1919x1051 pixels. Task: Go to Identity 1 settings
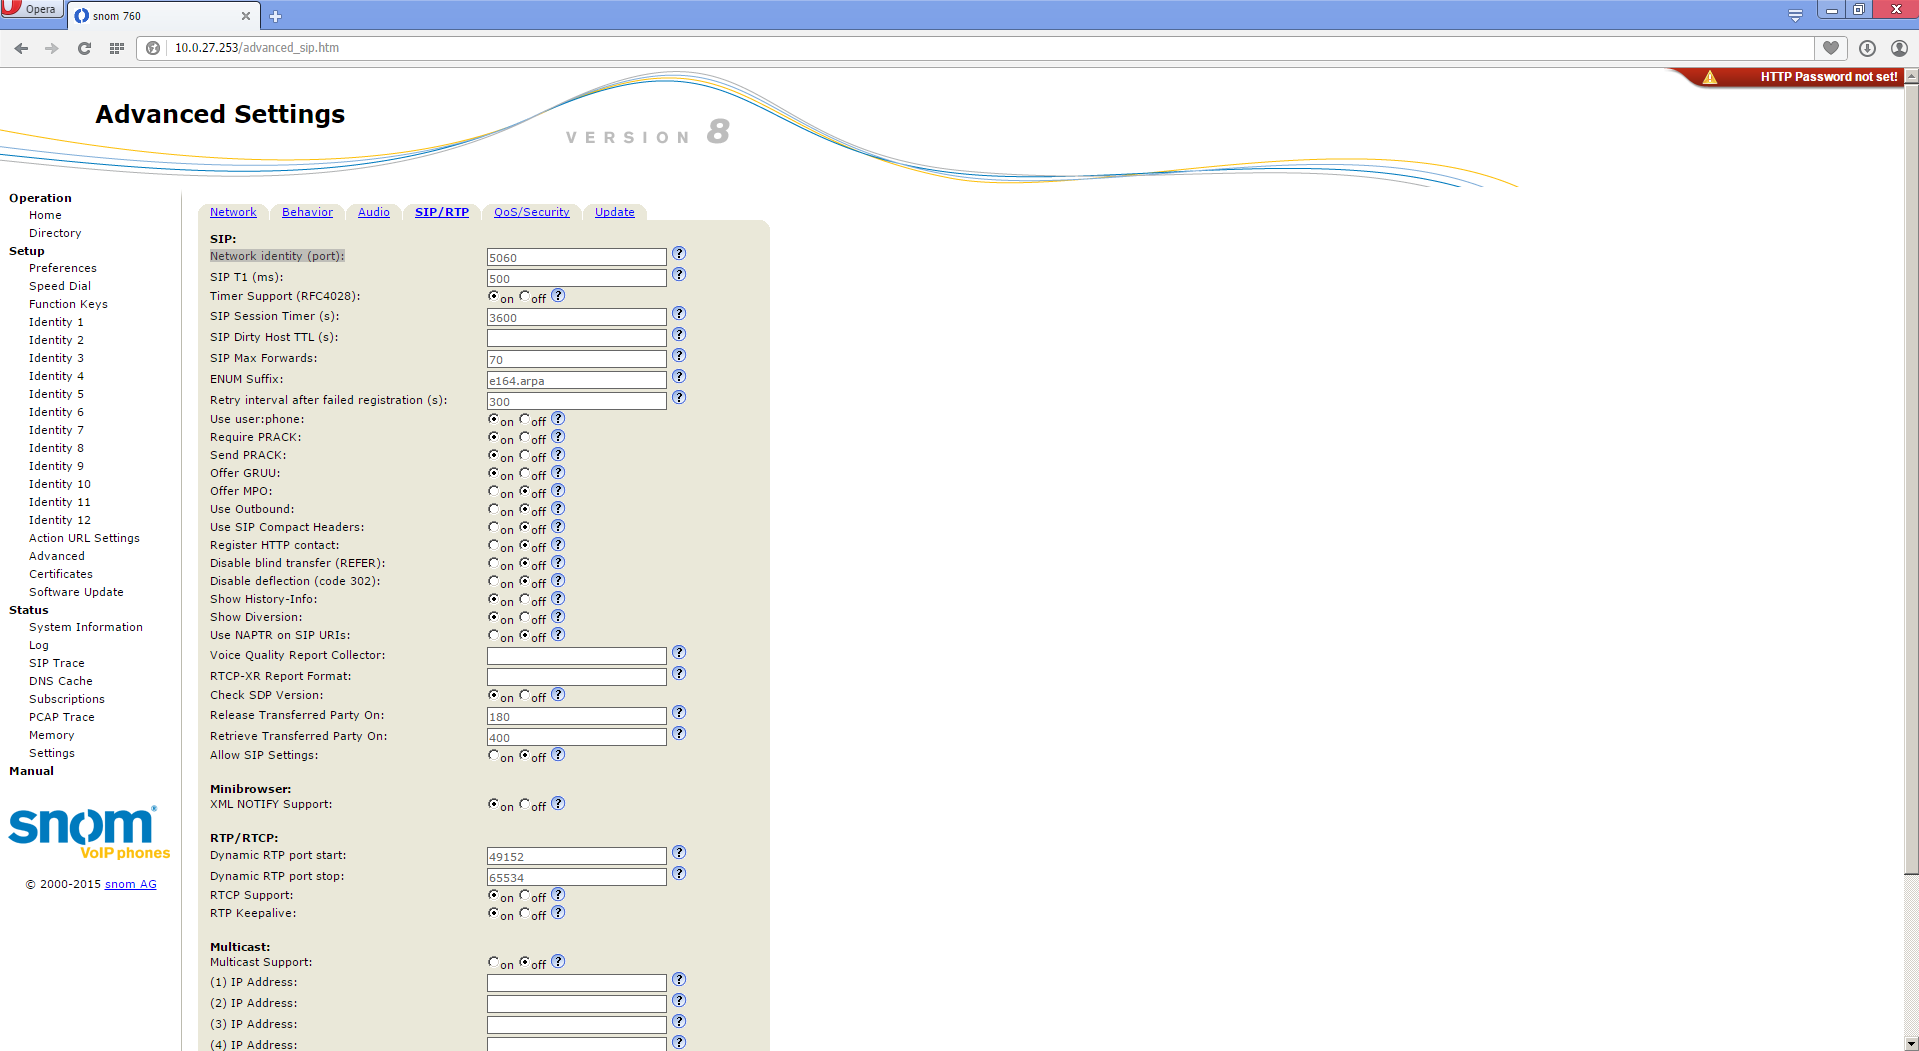pyautogui.click(x=56, y=322)
